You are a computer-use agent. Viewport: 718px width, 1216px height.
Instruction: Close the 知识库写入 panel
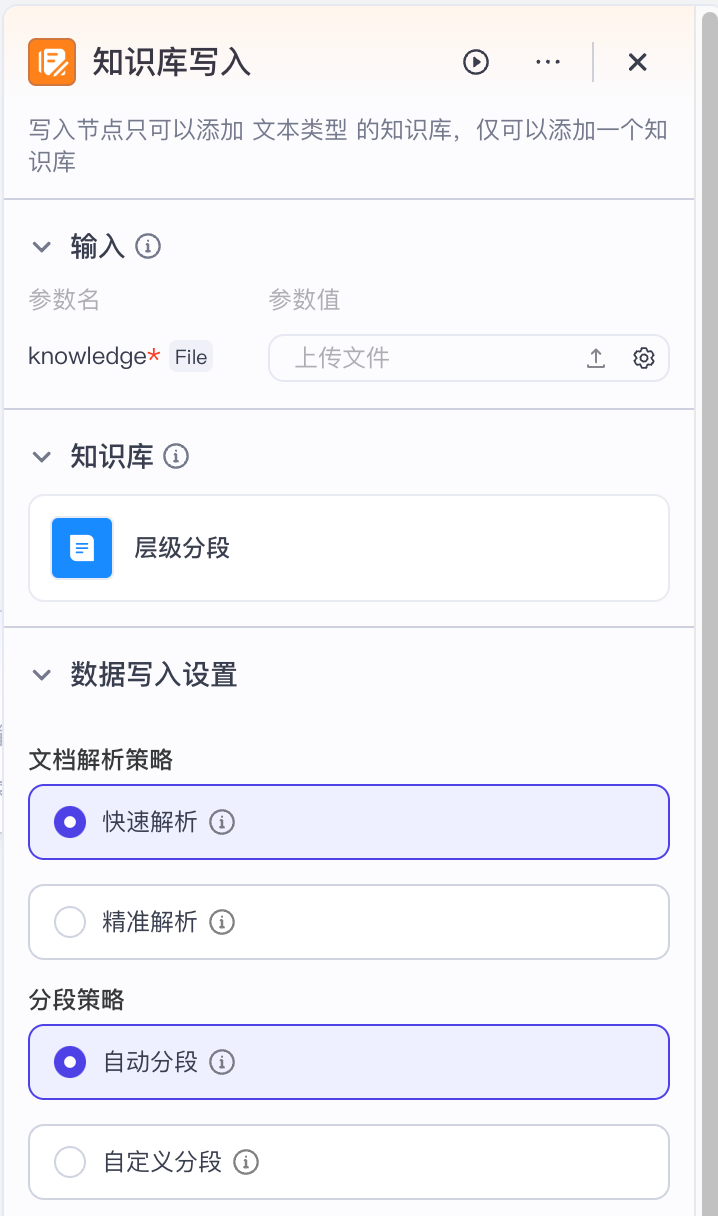(x=637, y=62)
